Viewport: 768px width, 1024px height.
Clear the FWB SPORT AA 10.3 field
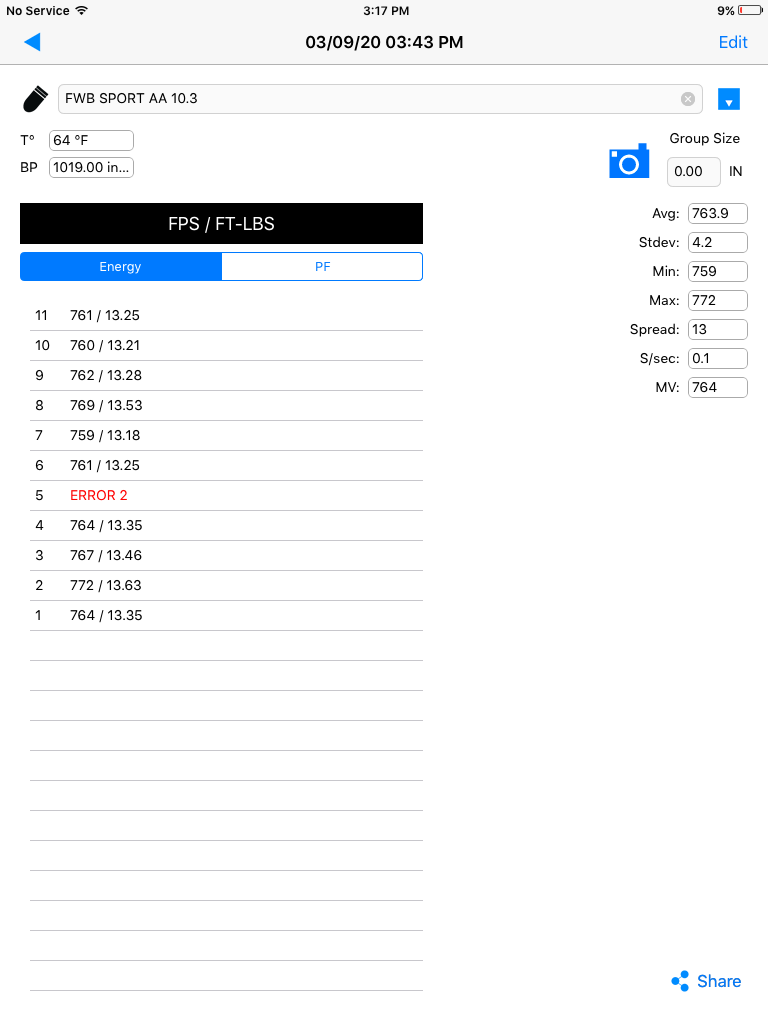click(688, 99)
